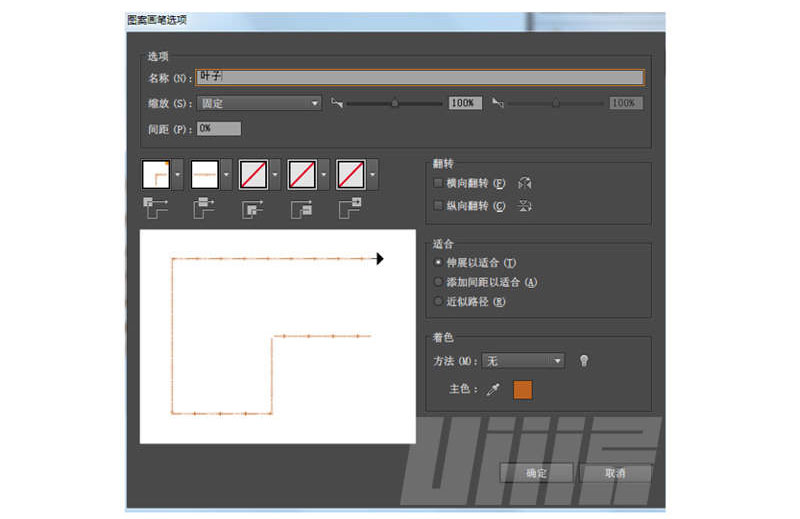Select 近似路径 radio option

coord(438,302)
